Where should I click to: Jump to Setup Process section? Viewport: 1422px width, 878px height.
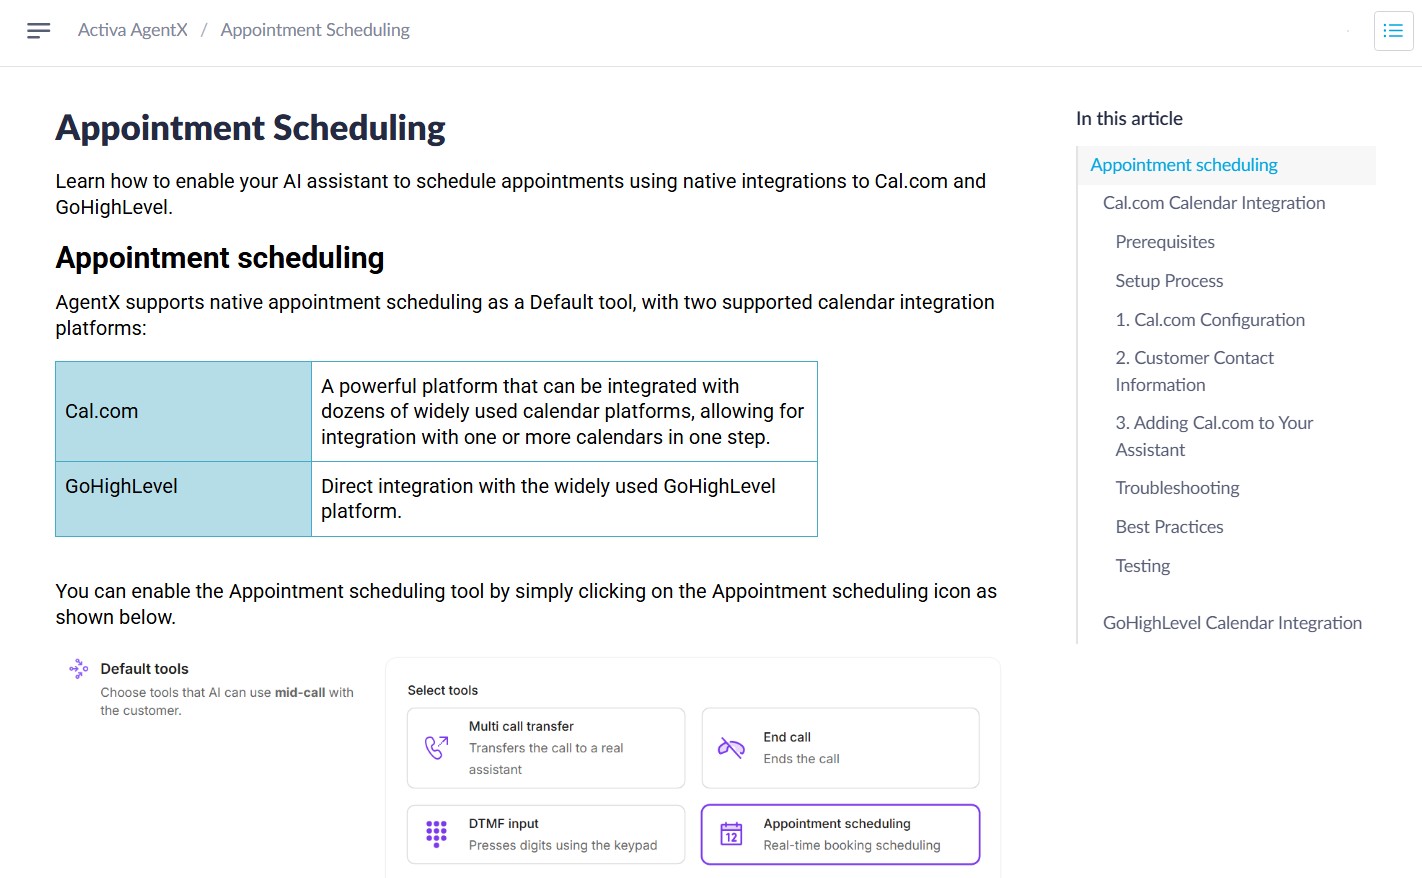[x=1169, y=281]
